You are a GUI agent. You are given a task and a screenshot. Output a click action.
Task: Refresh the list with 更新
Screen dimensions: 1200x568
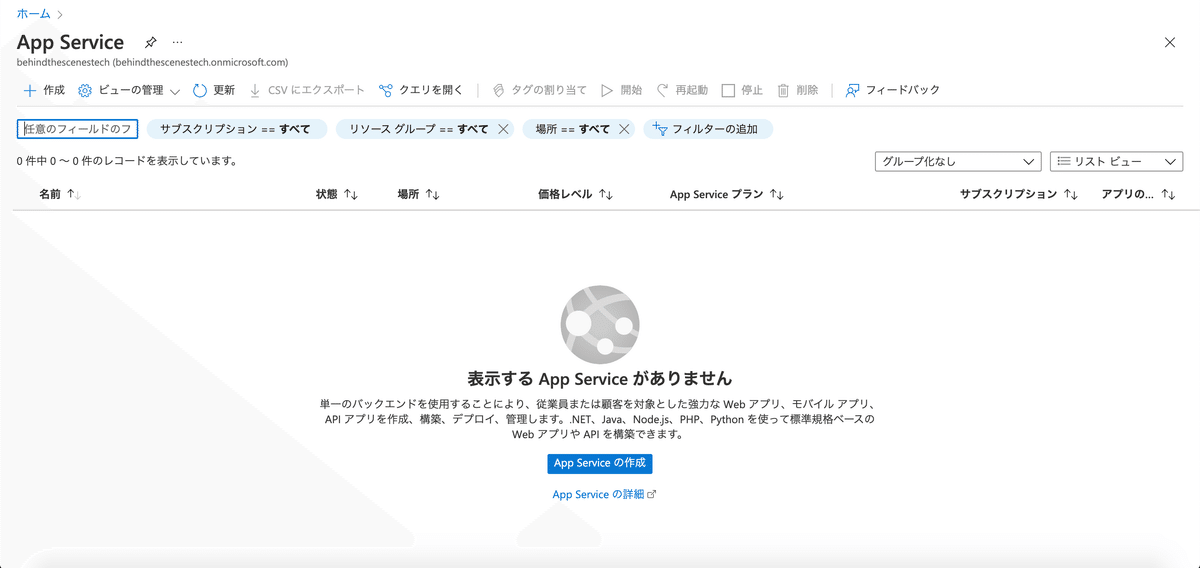[x=213, y=90]
